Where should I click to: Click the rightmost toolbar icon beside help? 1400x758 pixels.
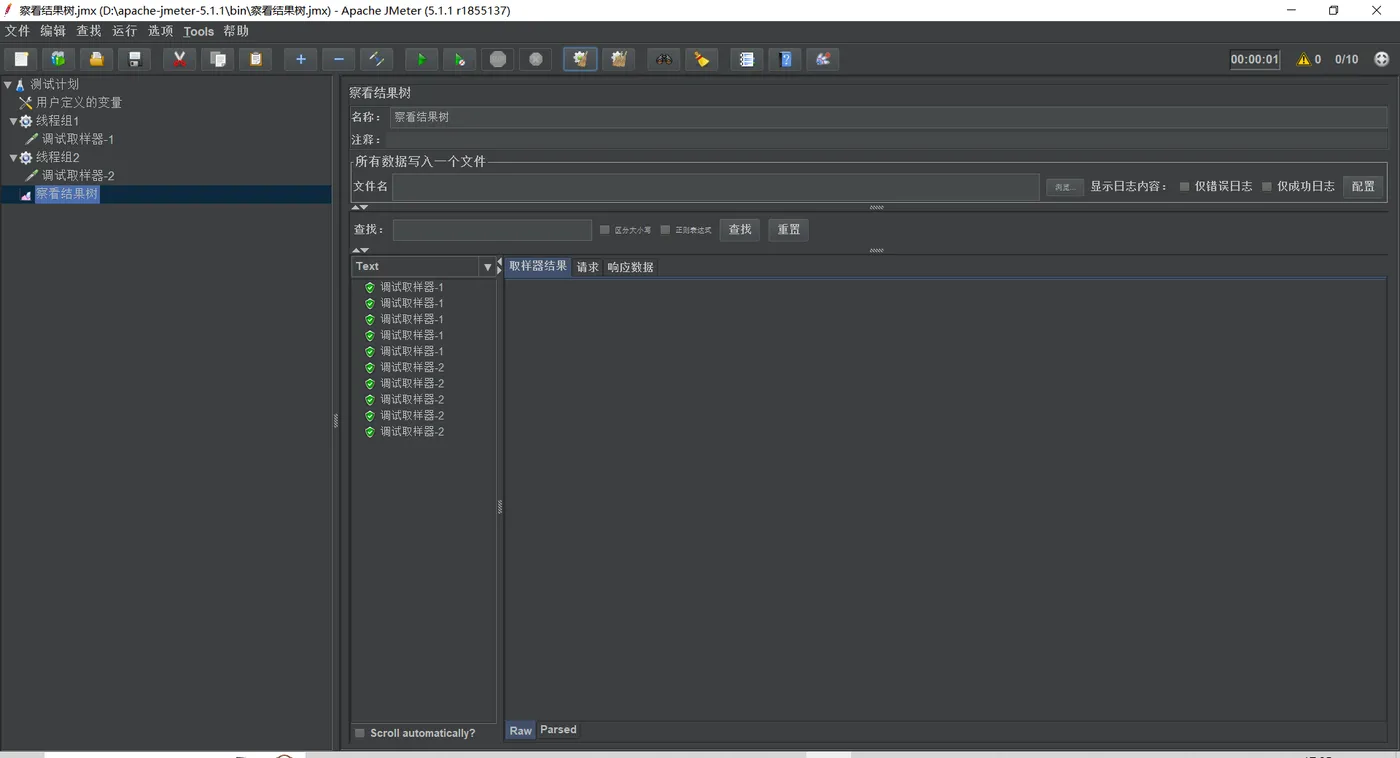tap(823, 59)
